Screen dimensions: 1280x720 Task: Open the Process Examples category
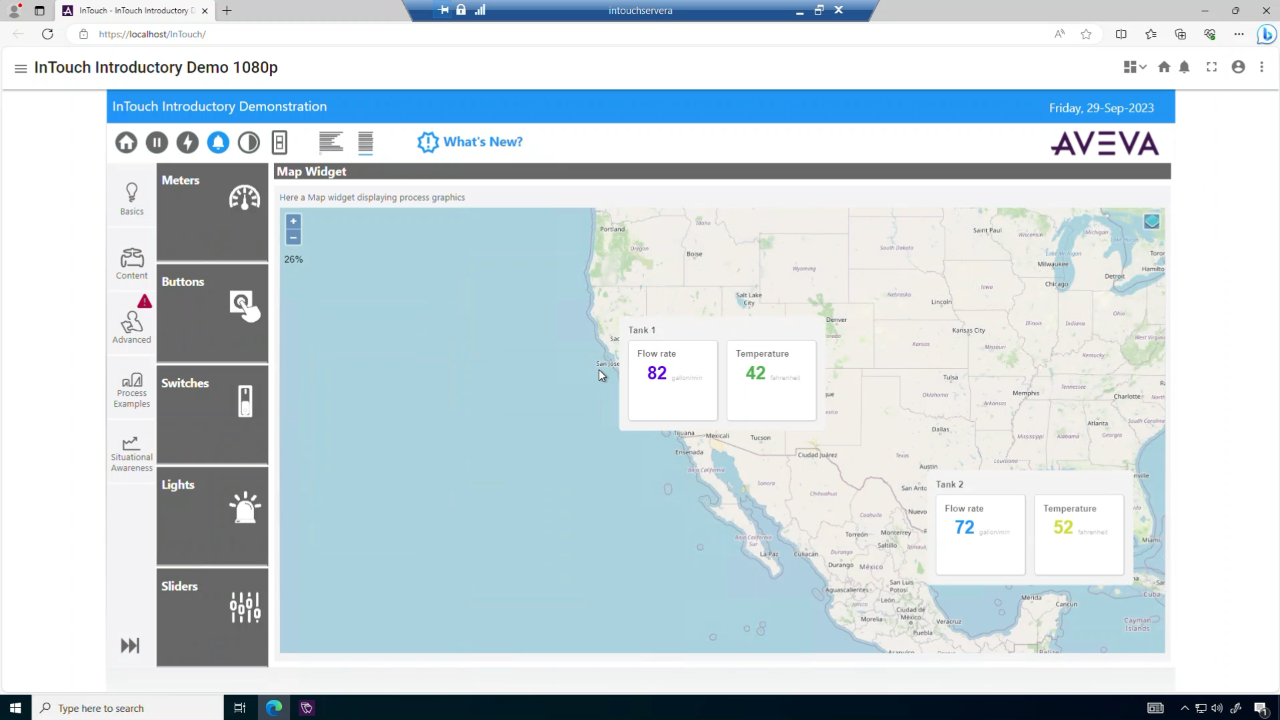click(131, 390)
